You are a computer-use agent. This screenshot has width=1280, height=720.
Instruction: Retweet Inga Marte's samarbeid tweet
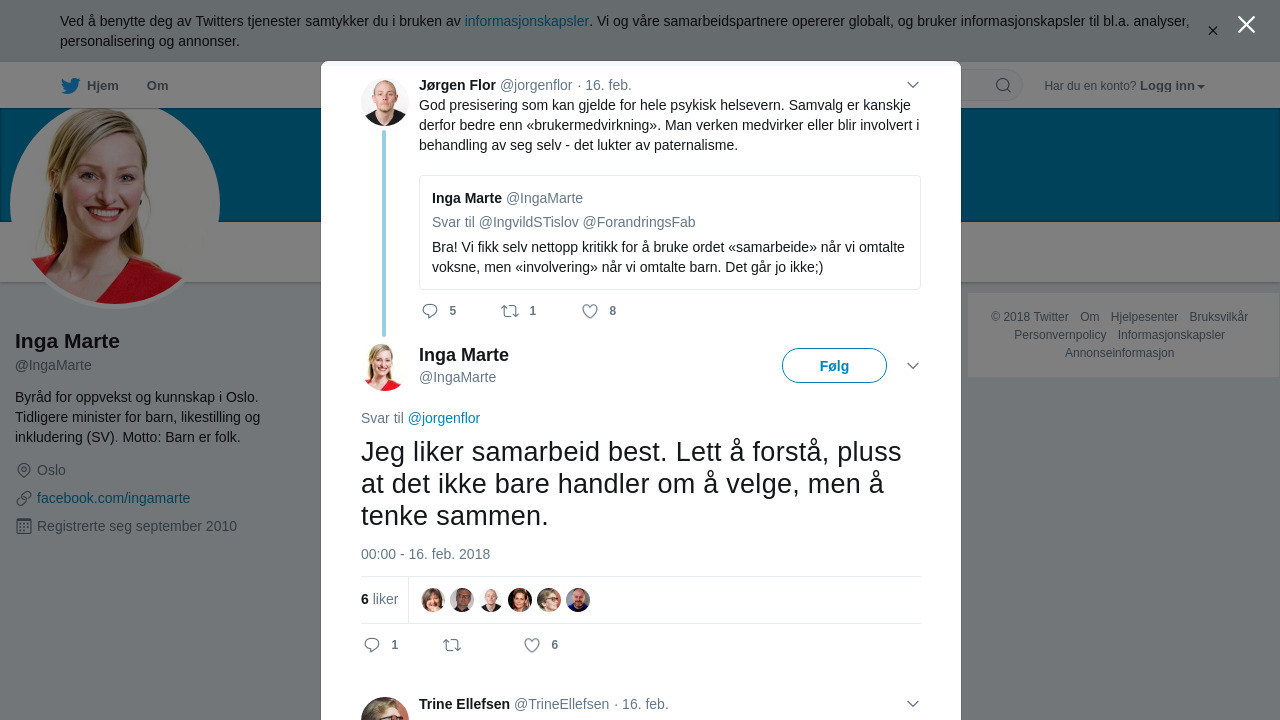452,645
